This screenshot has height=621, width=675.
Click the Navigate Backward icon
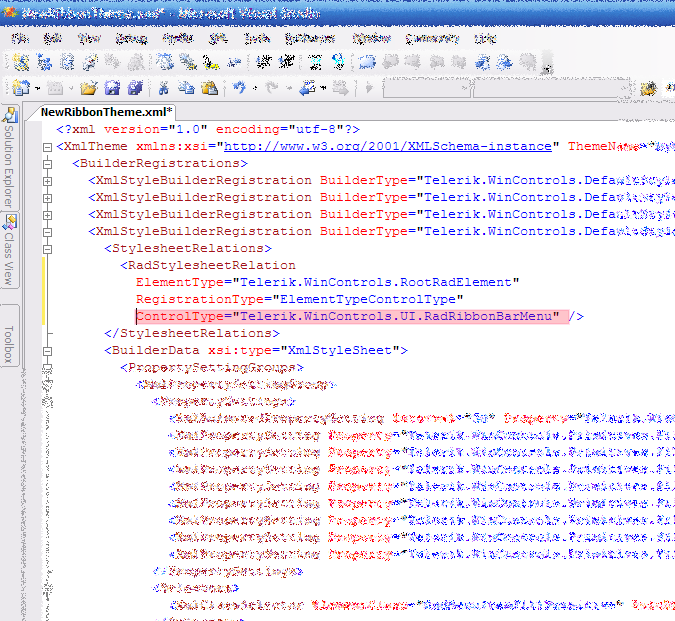pyautogui.click(x=307, y=88)
